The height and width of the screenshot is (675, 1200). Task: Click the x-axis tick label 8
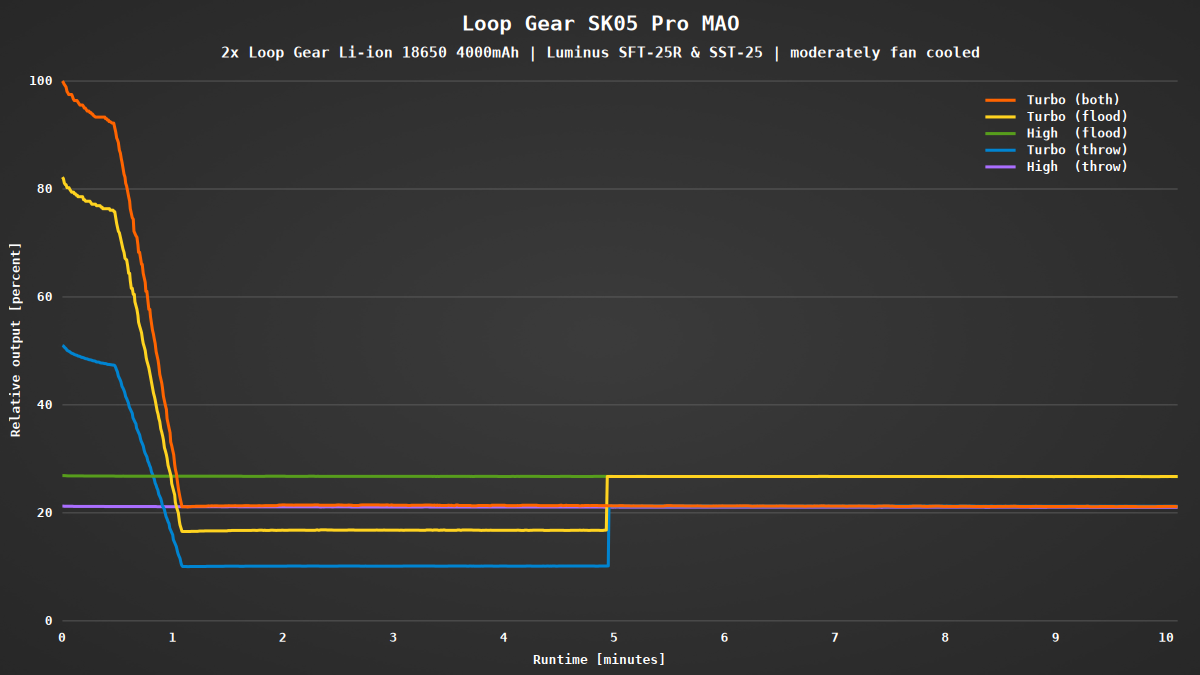pos(945,637)
